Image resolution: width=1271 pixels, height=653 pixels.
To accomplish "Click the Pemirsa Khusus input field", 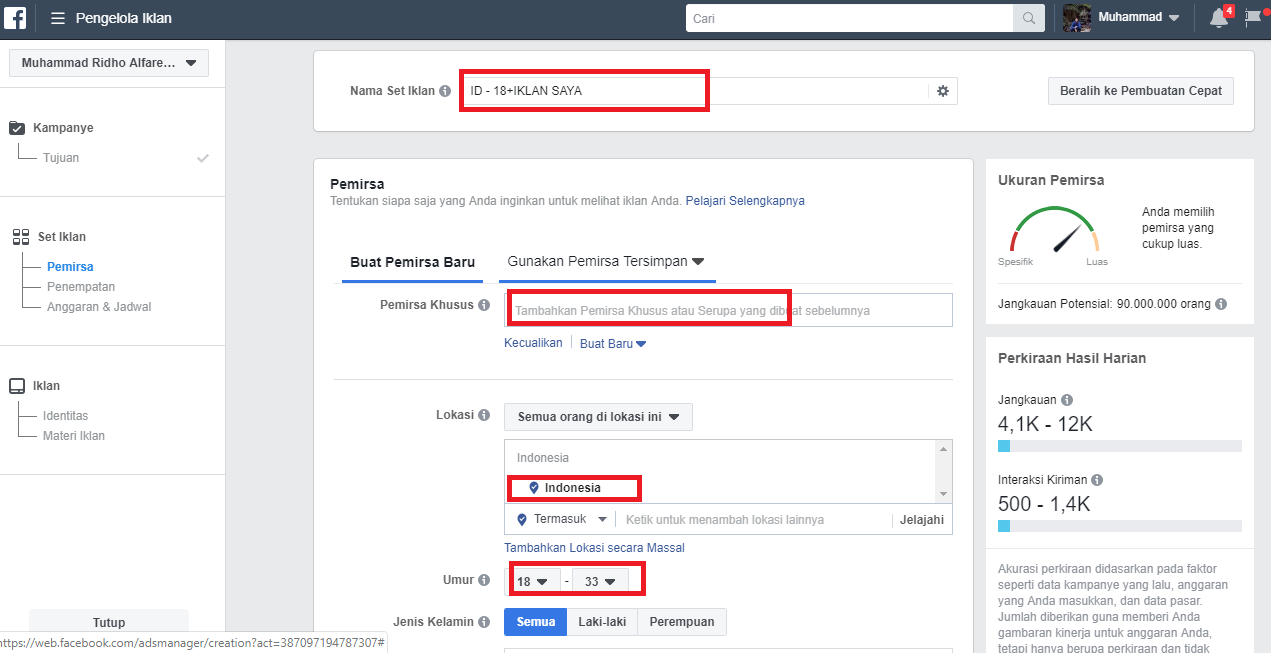I will pyautogui.click(x=728, y=310).
